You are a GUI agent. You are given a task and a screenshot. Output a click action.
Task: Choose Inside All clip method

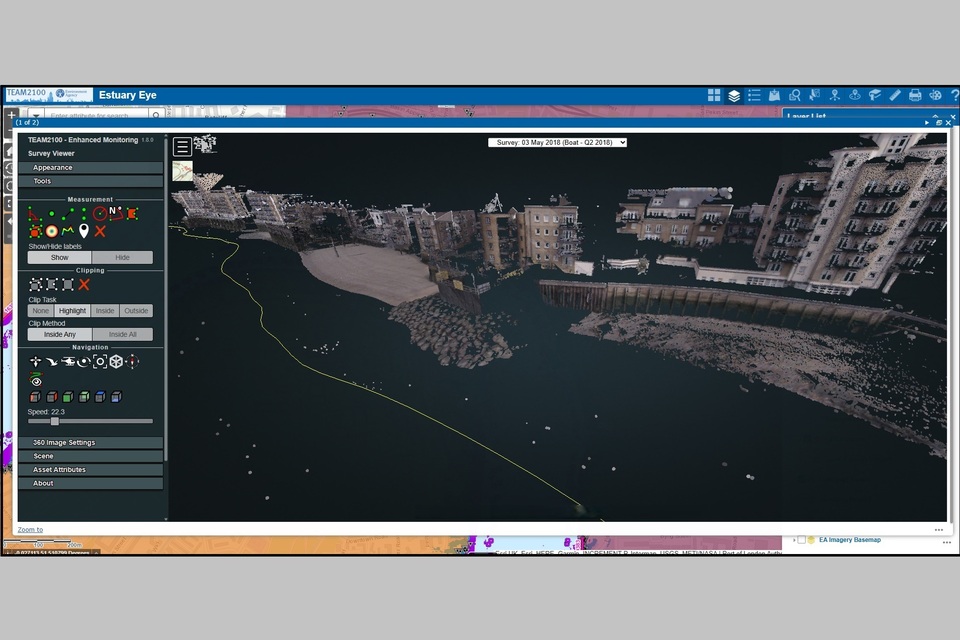tap(122, 334)
